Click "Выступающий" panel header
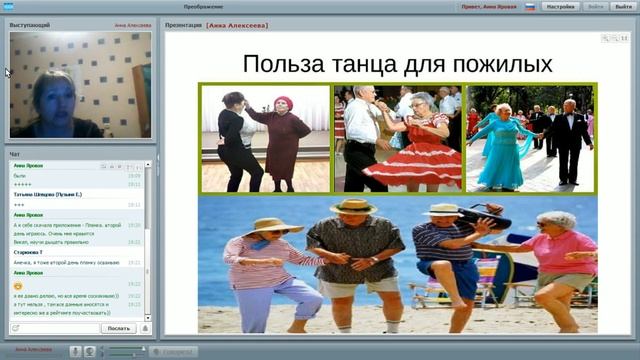This screenshot has width=640, height=360. (x=30, y=25)
